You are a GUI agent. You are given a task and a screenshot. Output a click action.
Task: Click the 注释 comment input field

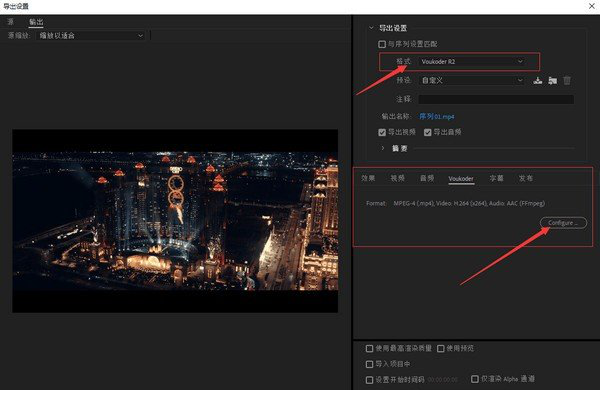[496, 100]
